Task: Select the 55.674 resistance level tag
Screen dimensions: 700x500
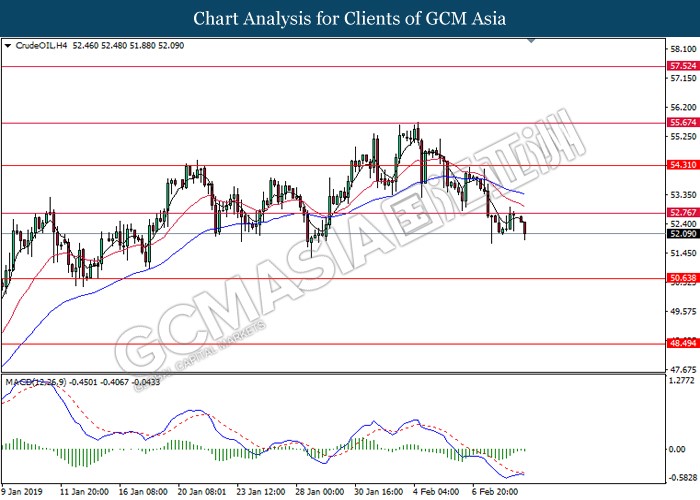Action: tap(681, 123)
